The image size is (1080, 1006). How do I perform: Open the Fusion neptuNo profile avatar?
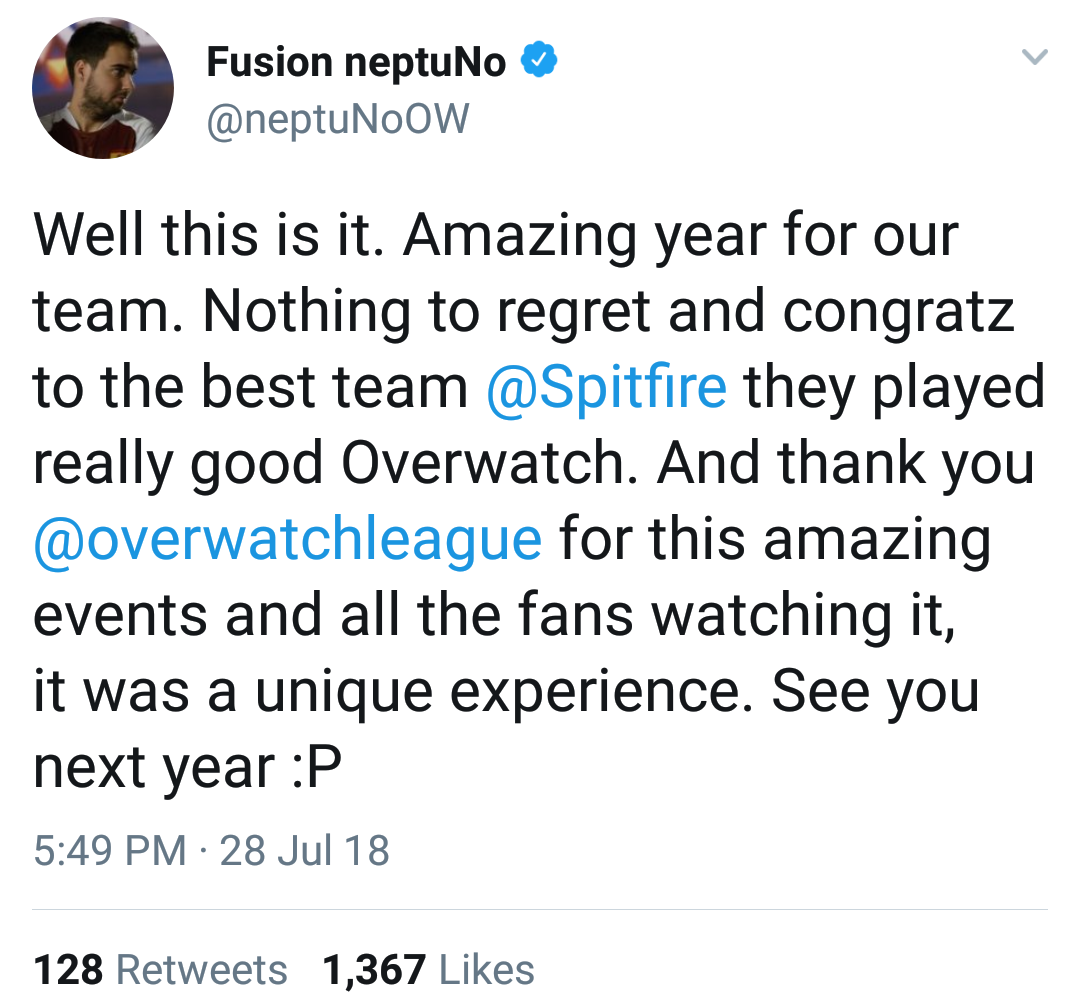tap(103, 89)
